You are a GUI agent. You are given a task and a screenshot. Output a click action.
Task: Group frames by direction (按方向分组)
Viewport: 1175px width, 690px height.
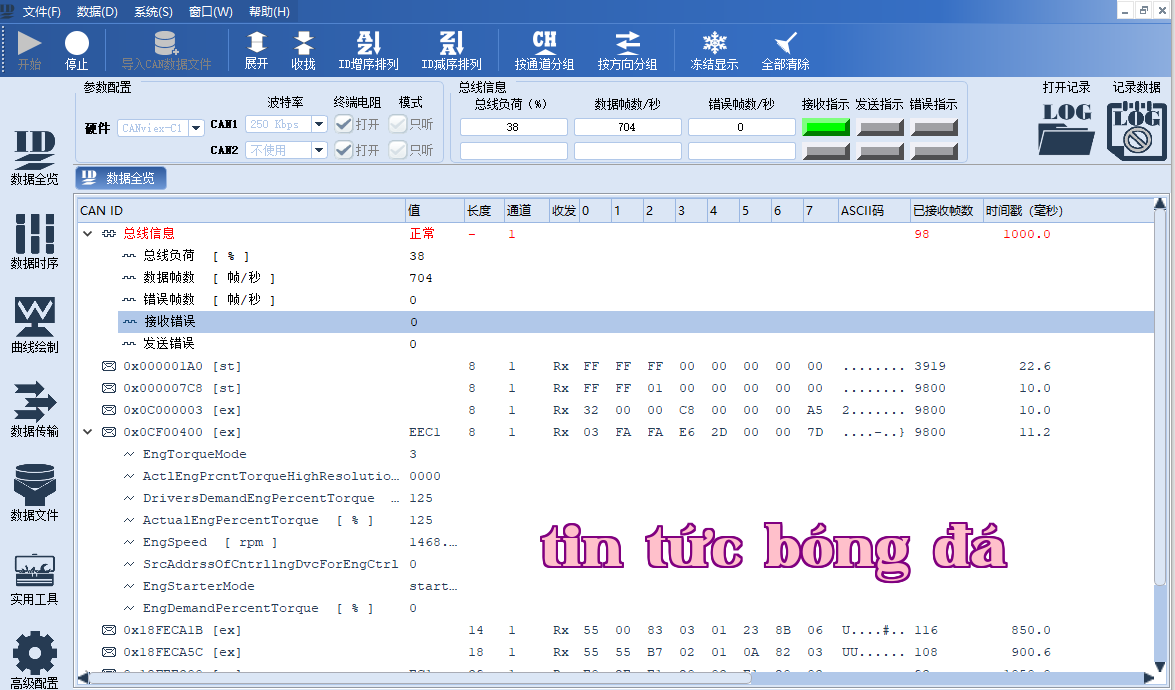(627, 50)
